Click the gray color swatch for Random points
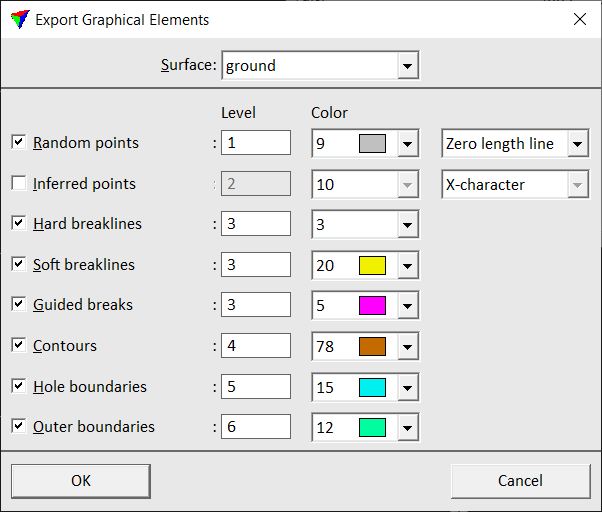Screen dimensions: 602x512 pos(372,144)
